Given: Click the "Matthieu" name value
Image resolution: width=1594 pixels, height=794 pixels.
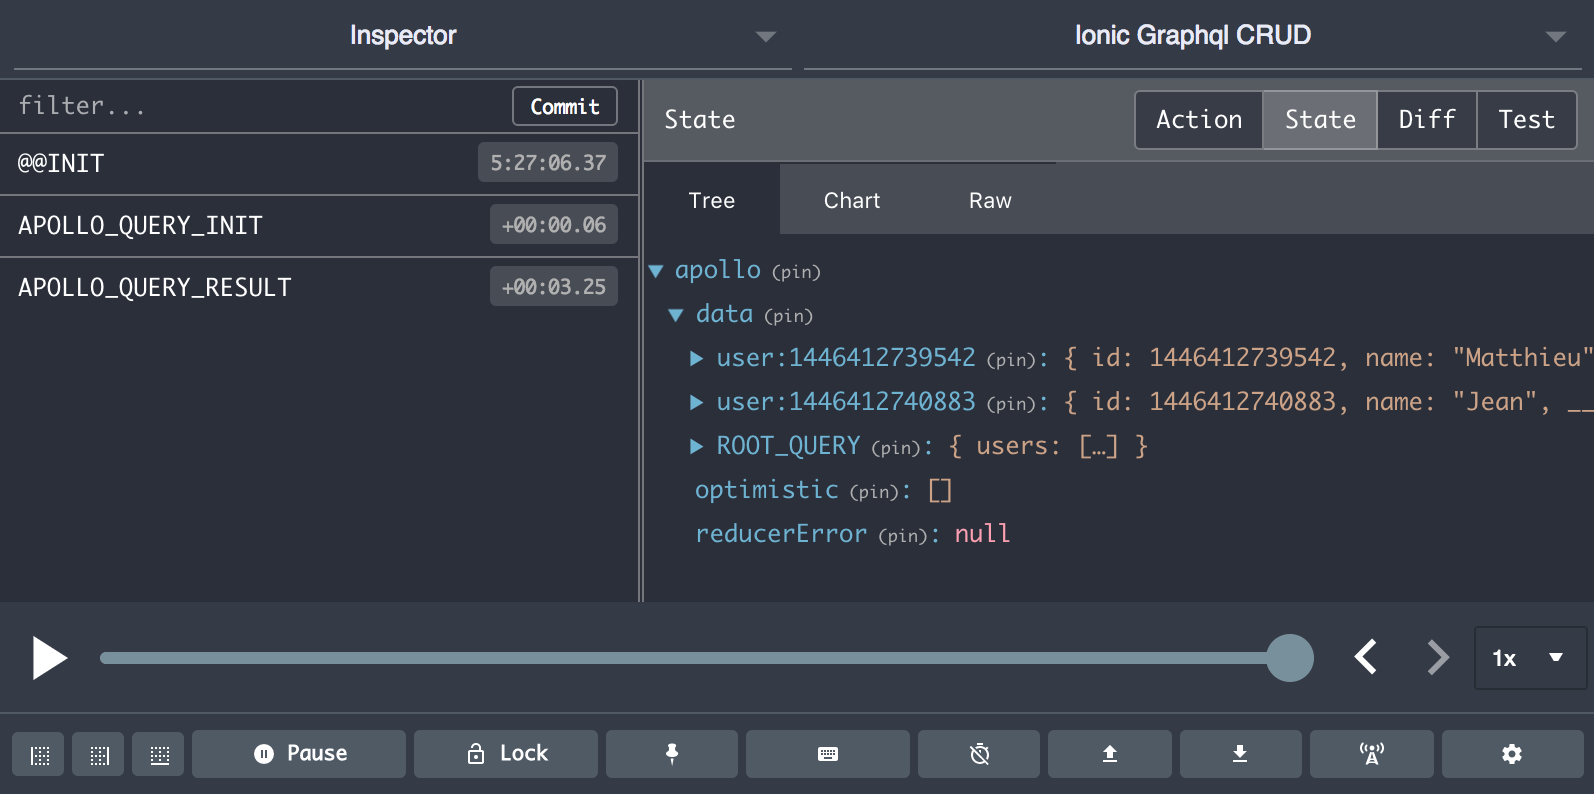Looking at the screenshot, I should coord(1522,358).
